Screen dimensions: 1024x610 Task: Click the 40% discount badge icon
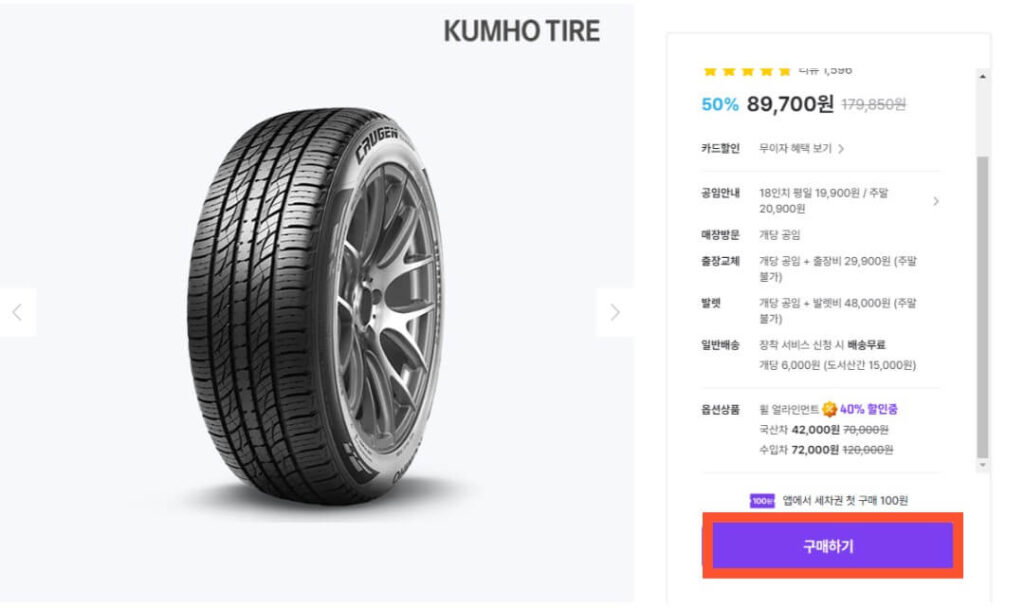[829, 409]
